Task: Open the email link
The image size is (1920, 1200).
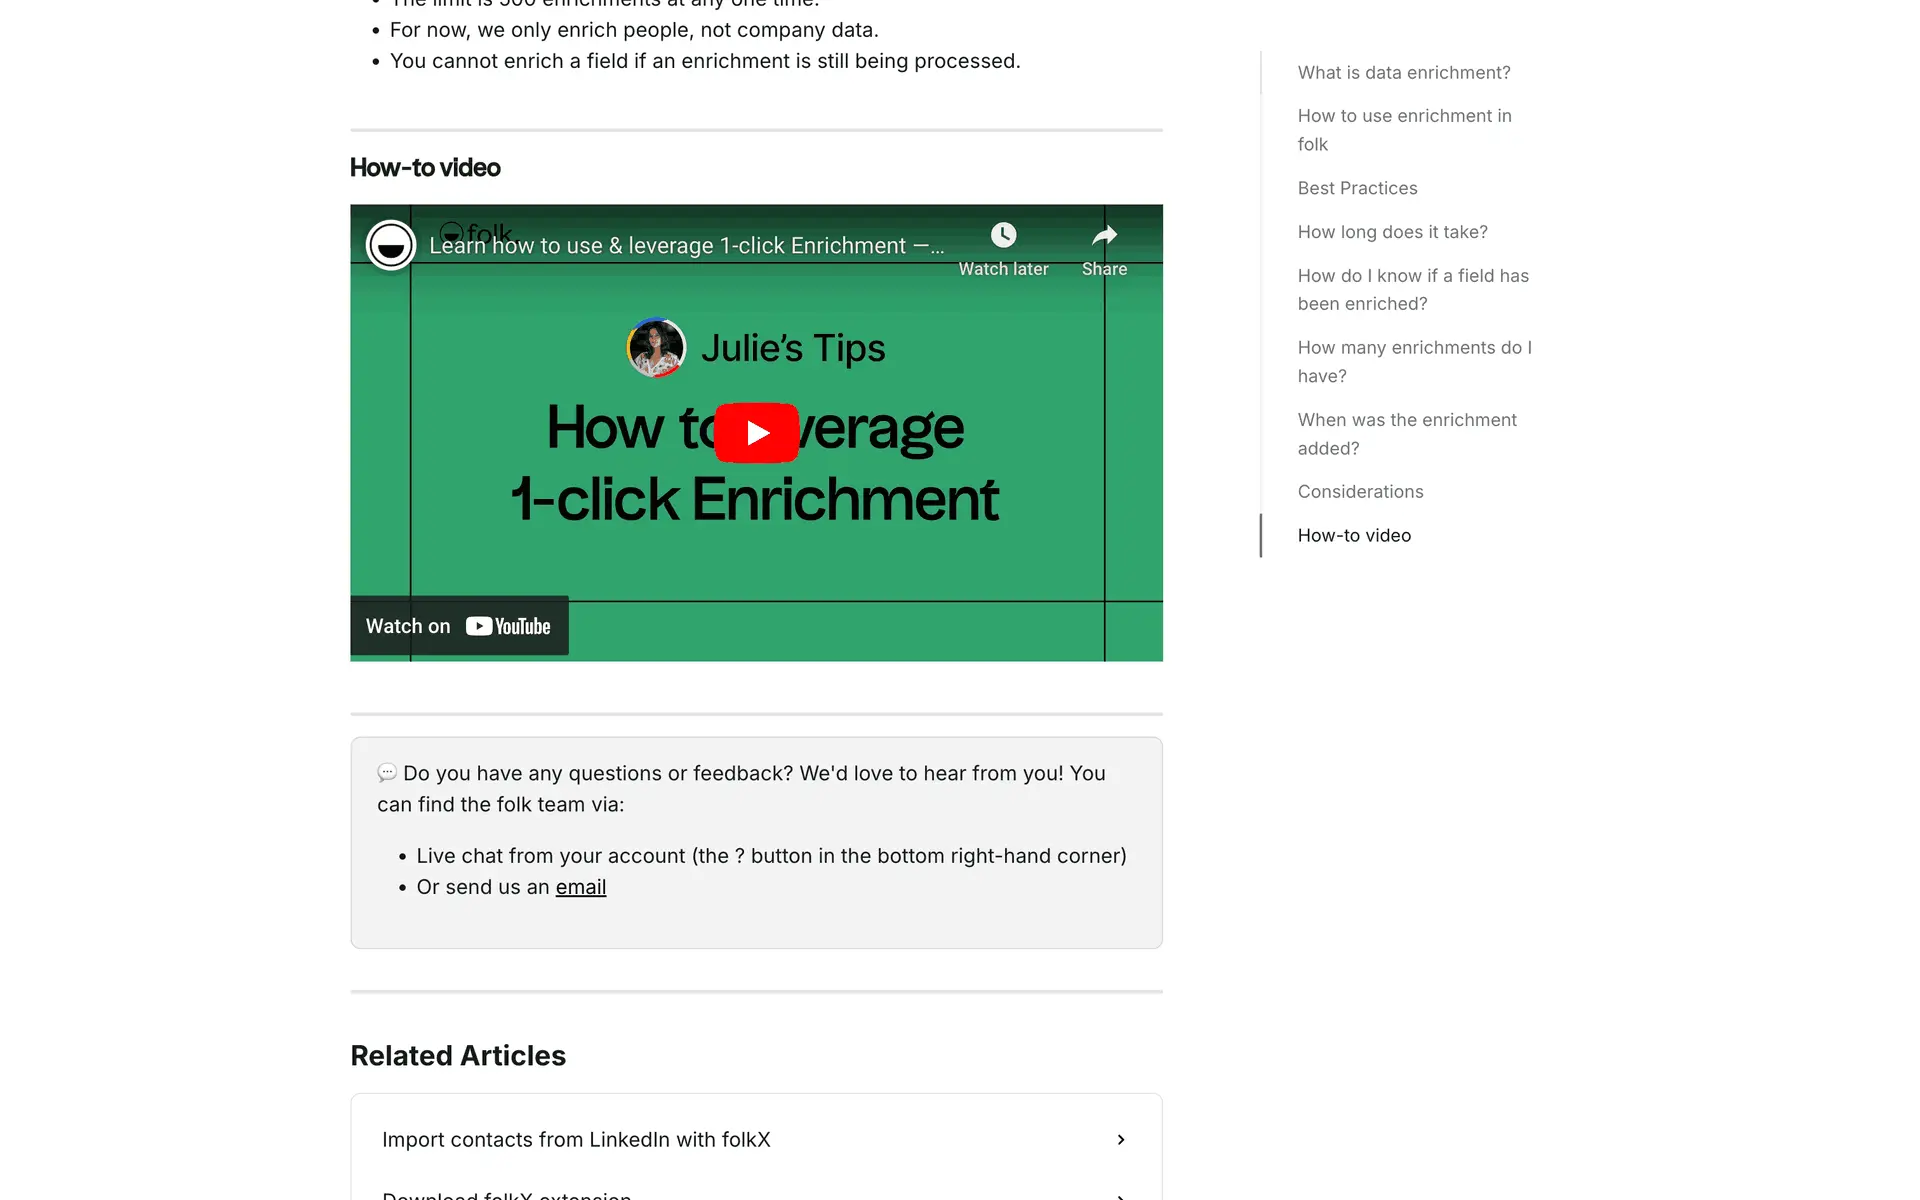Action: [x=580, y=887]
